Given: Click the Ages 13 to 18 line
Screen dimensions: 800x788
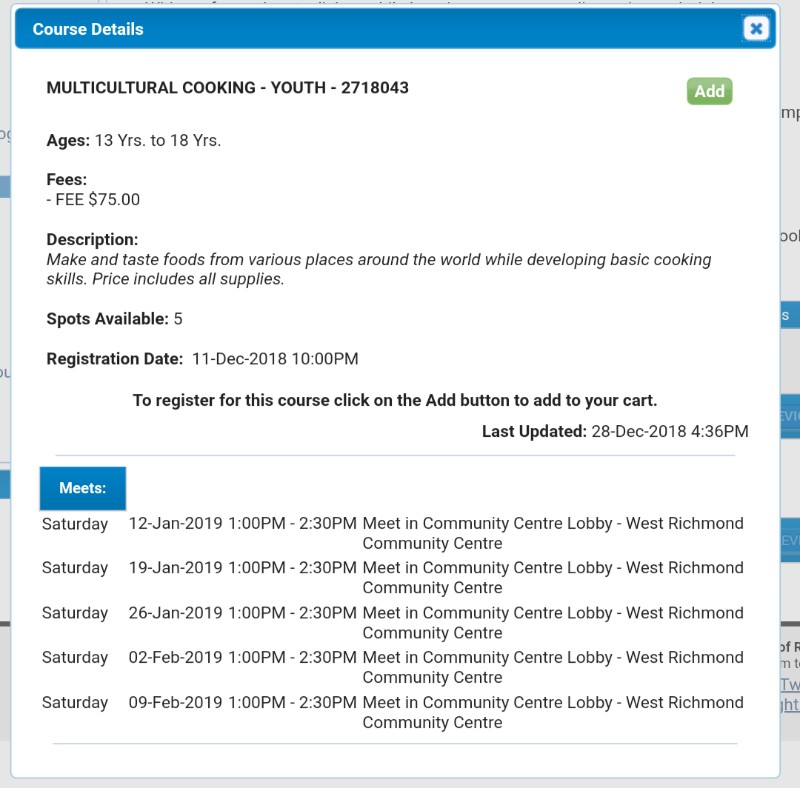Looking at the screenshot, I should click(134, 140).
